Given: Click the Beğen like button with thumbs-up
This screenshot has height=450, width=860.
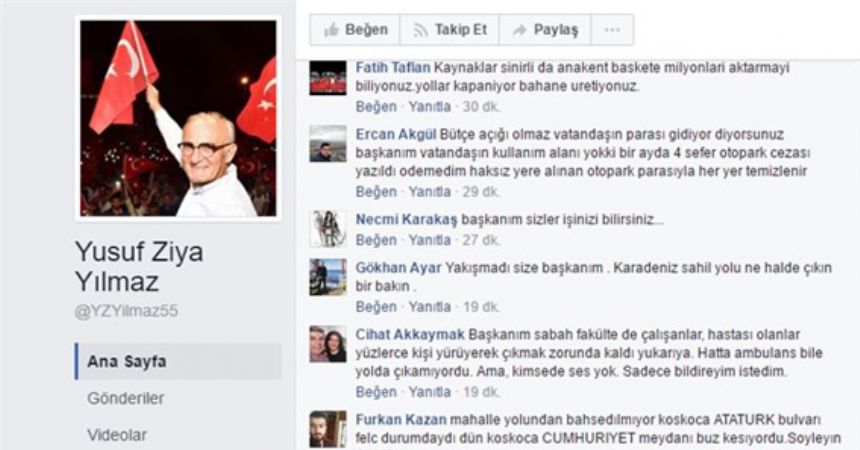Looking at the screenshot, I should (355, 30).
